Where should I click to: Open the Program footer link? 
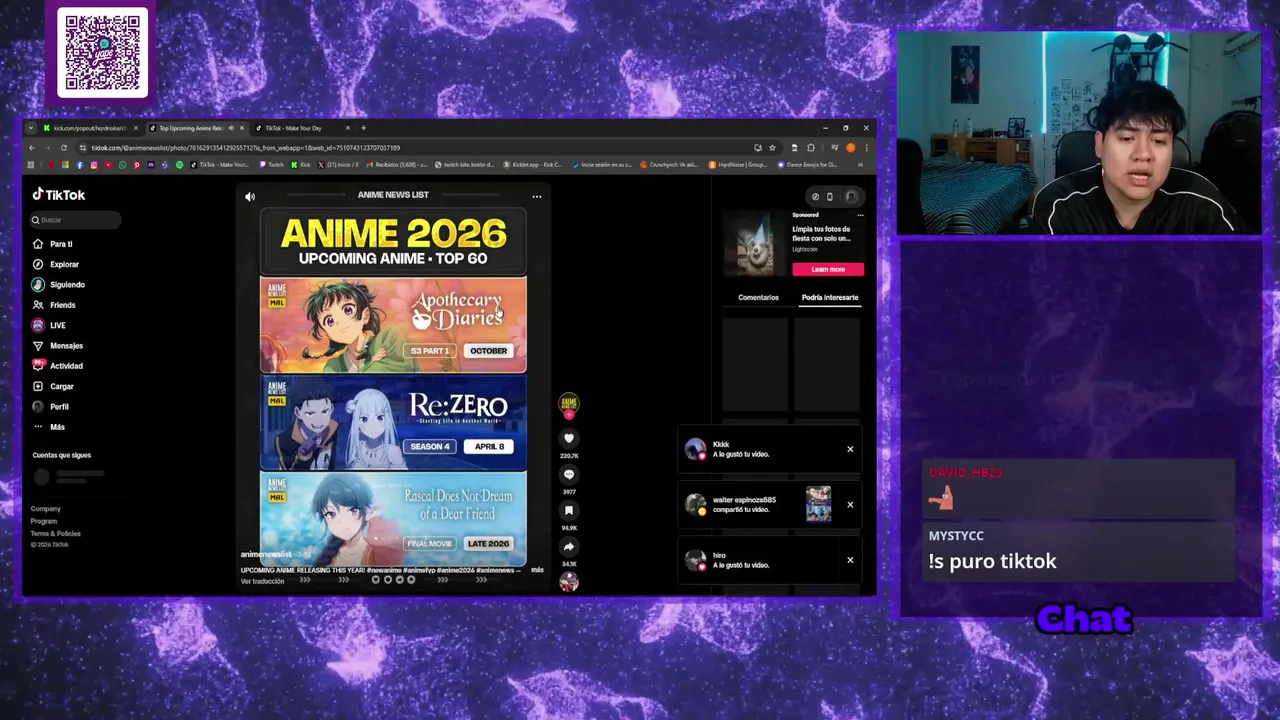click(x=44, y=521)
